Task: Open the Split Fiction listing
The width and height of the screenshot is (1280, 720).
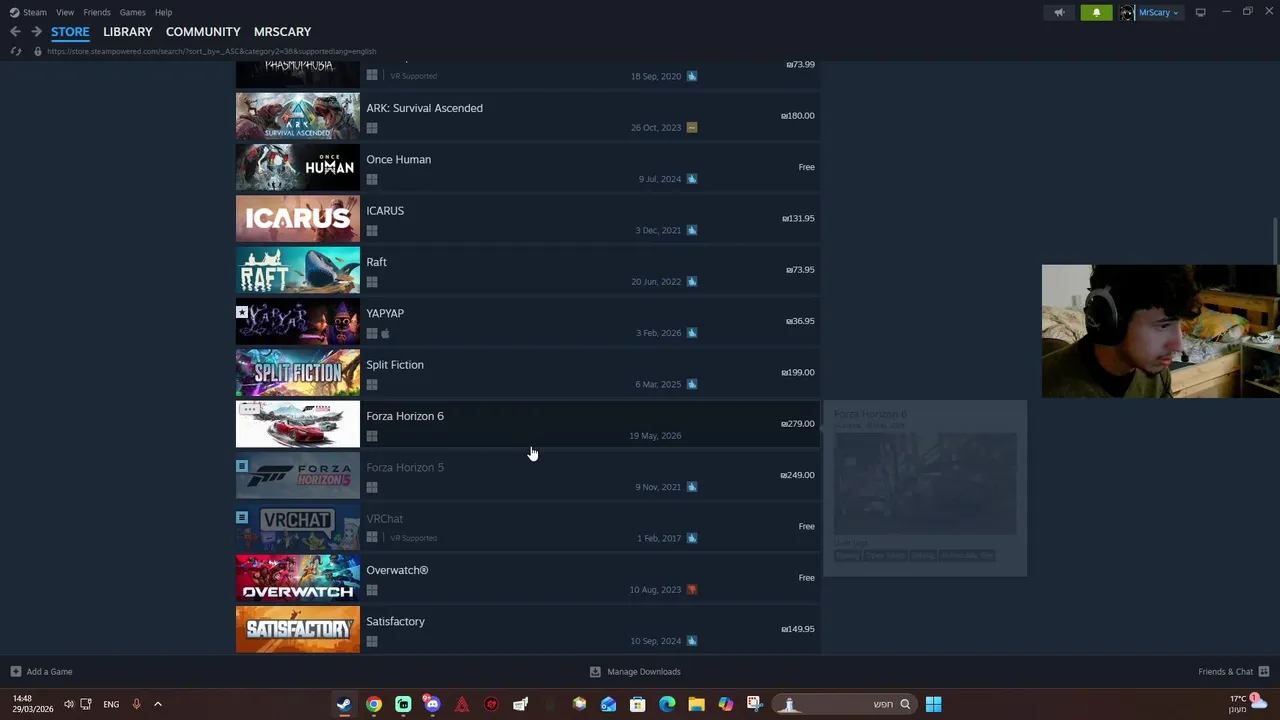Action: pyautogui.click(x=528, y=373)
